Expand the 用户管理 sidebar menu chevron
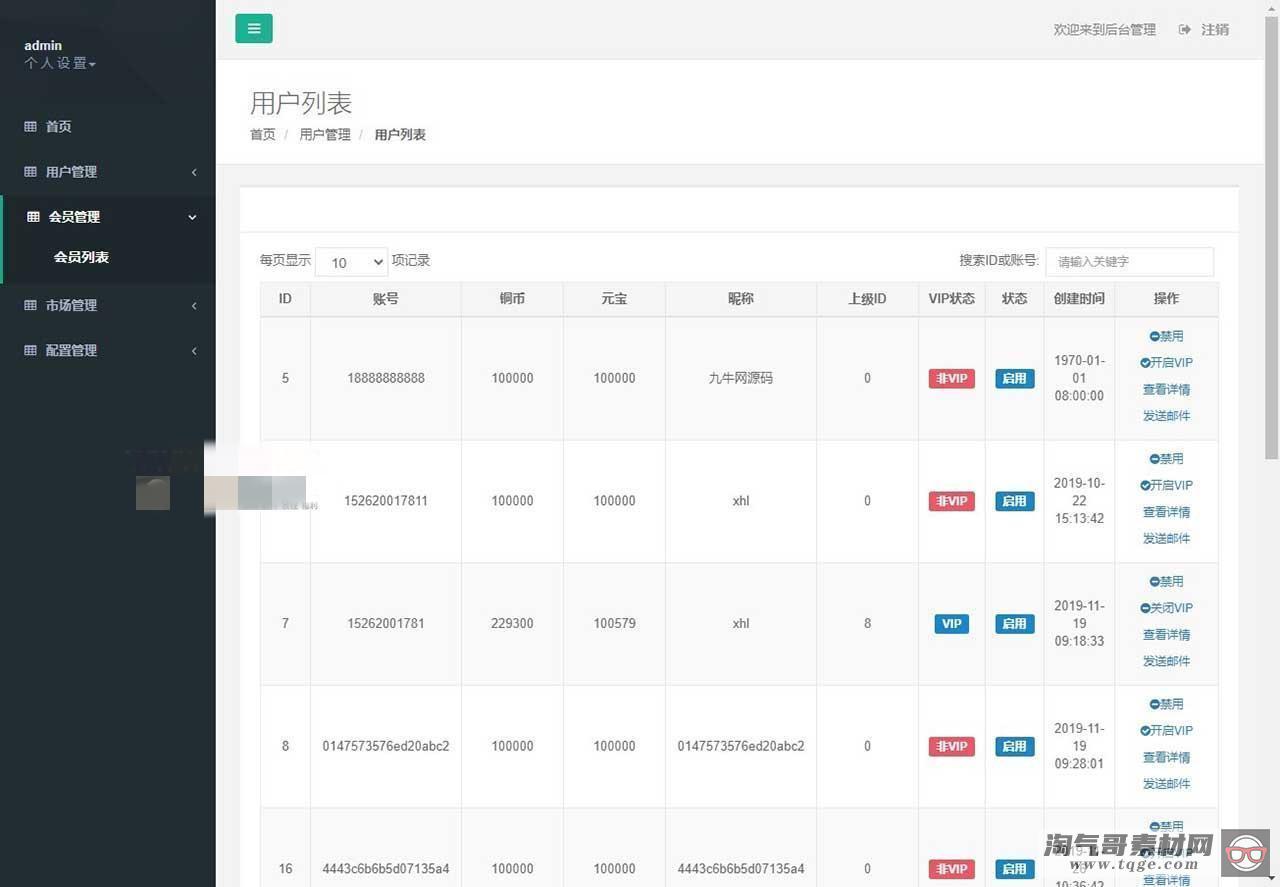 194,172
